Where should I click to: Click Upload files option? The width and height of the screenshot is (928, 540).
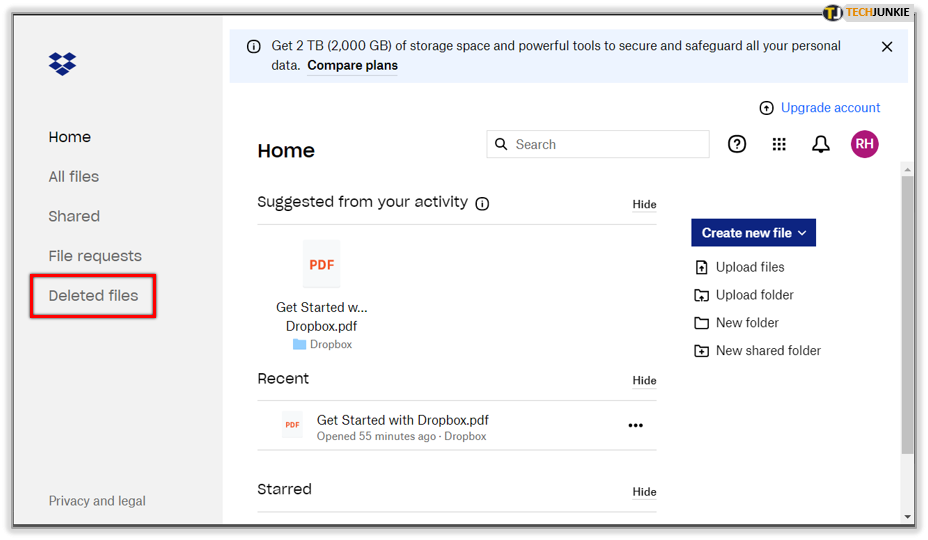(x=750, y=267)
